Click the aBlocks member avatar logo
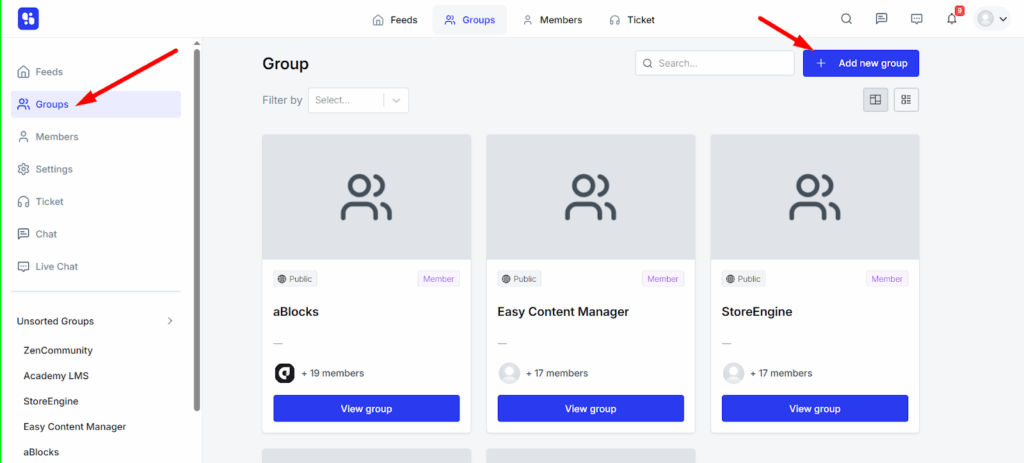This screenshot has height=463, width=1024. (x=284, y=374)
